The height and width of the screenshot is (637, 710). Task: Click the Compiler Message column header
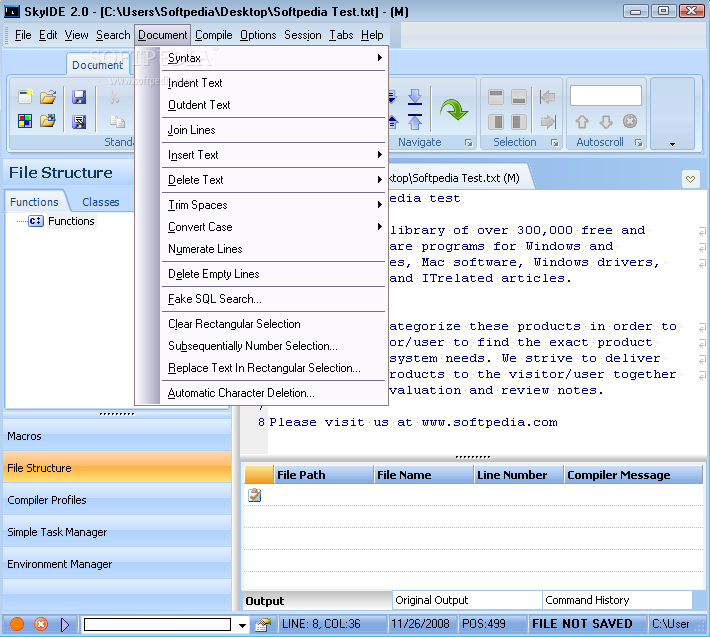point(633,474)
